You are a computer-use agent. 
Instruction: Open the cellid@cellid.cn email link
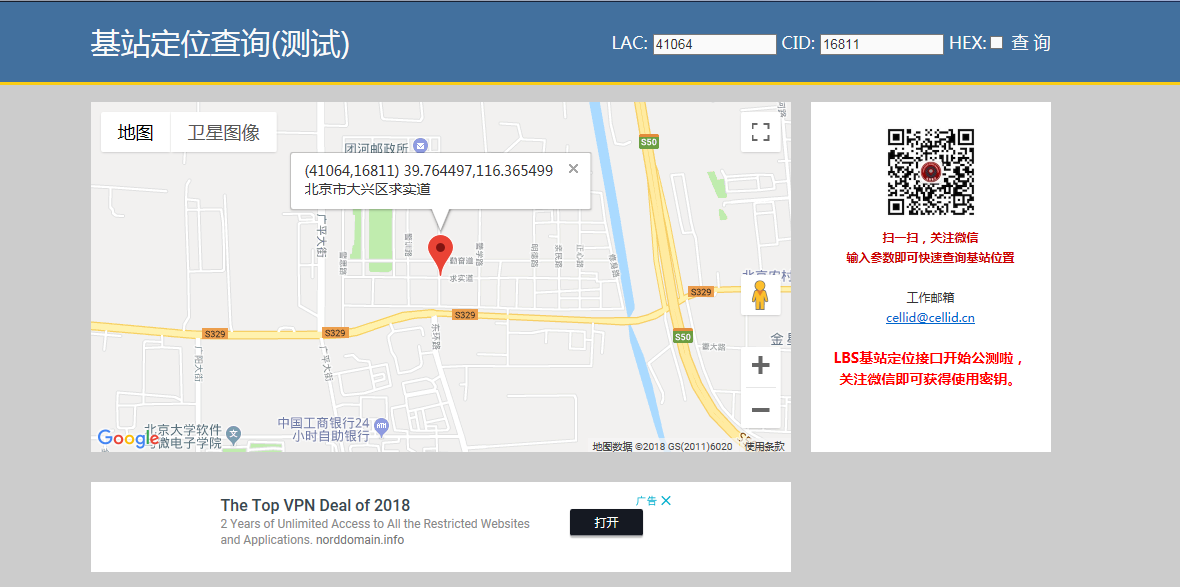click(x=930, y=318)
